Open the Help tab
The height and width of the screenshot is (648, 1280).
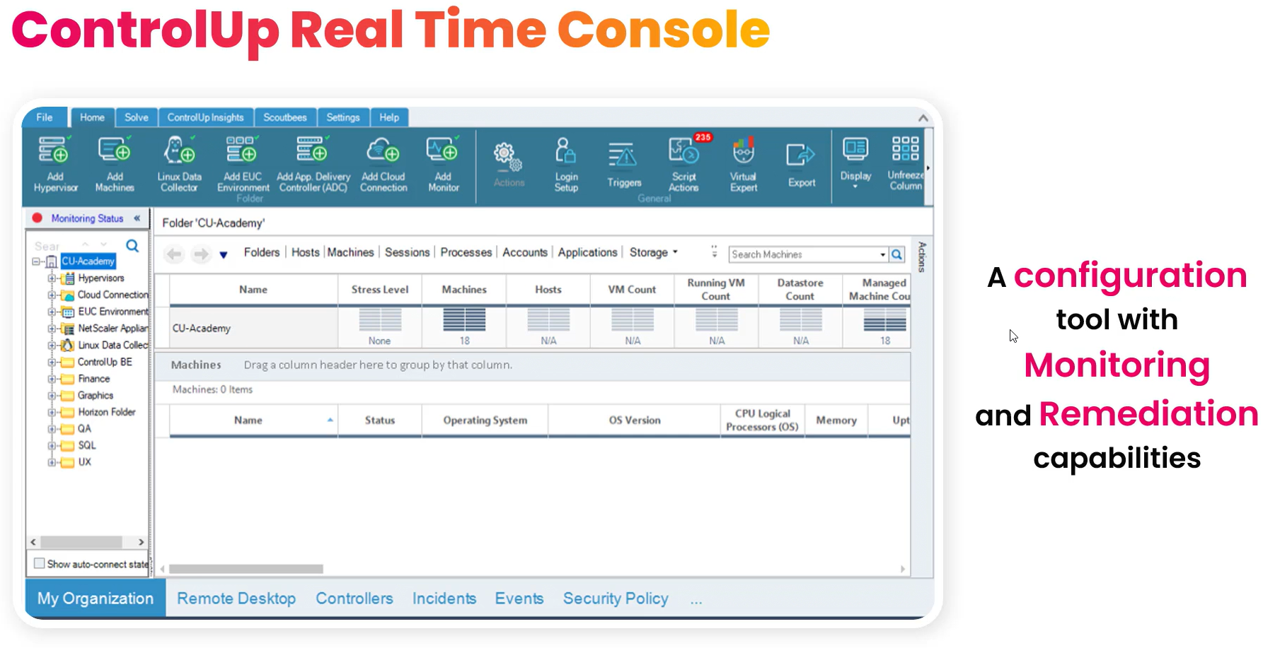(x=389, y=117)
